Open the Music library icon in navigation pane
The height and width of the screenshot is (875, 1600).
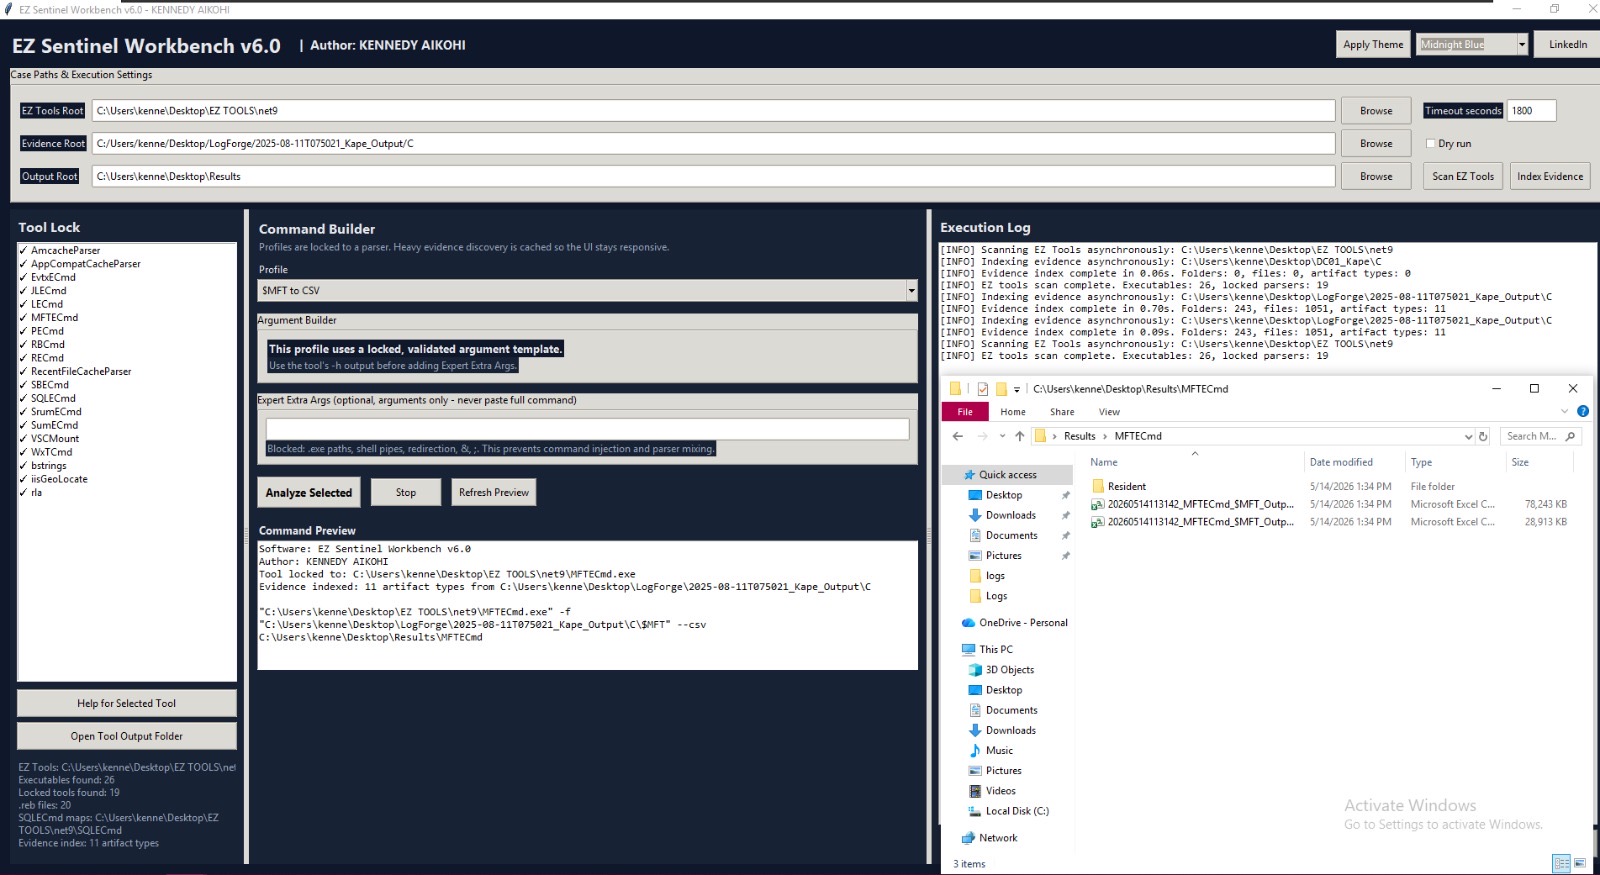975,751
